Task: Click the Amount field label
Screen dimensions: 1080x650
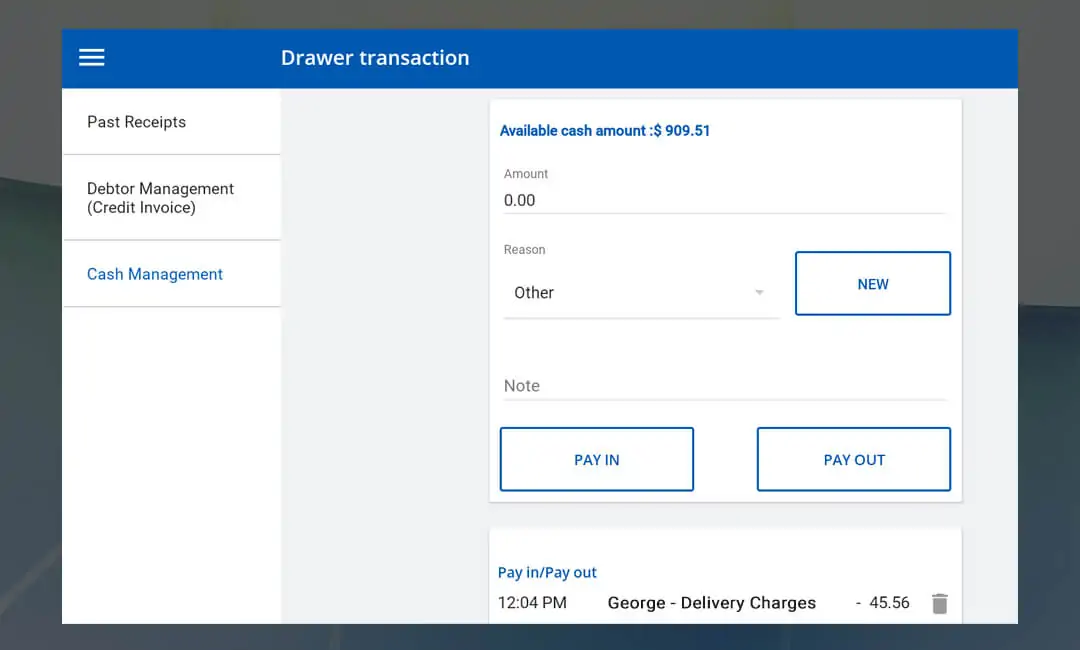Action: [x=526, y=174]
